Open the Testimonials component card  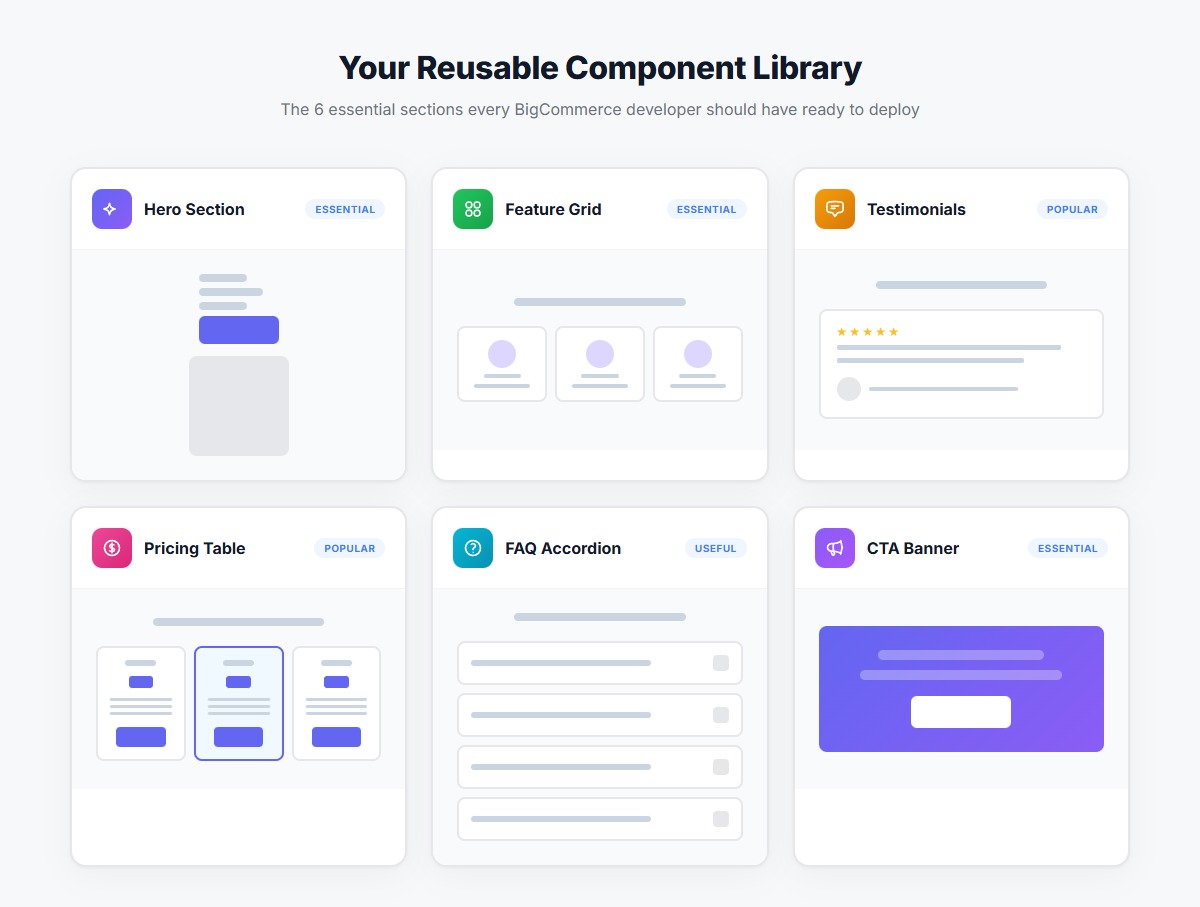[x=960, y=324]
